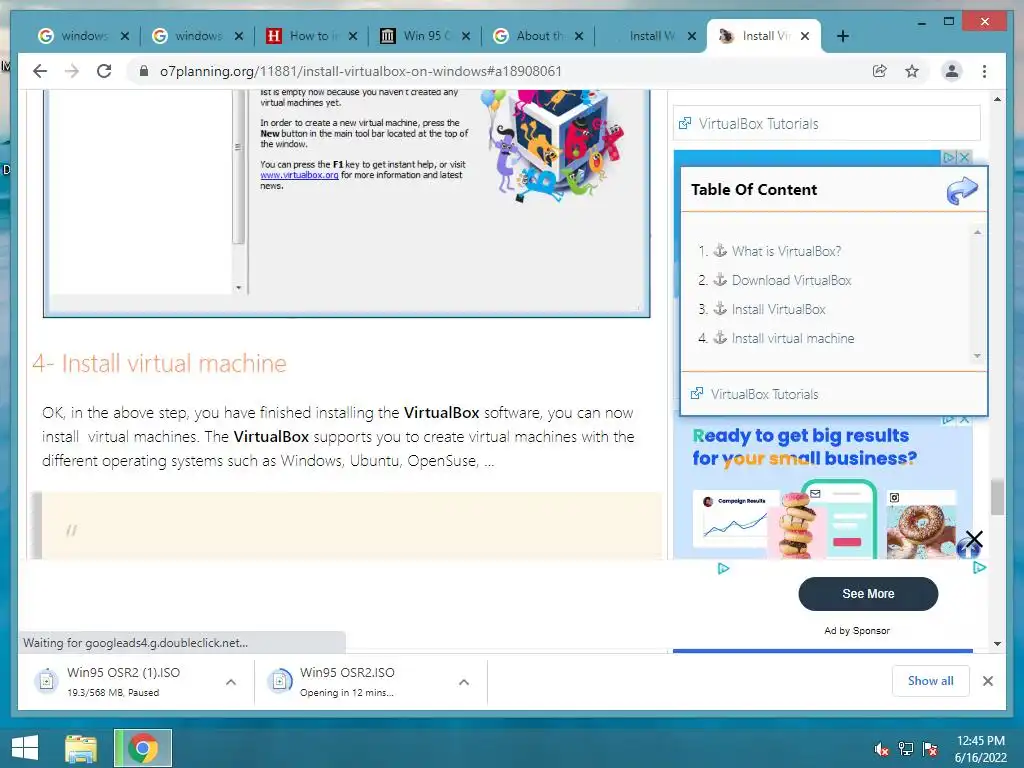Click the muted volume tray icon
This screenshot has height=768, width=1024.
pos(882,749)
